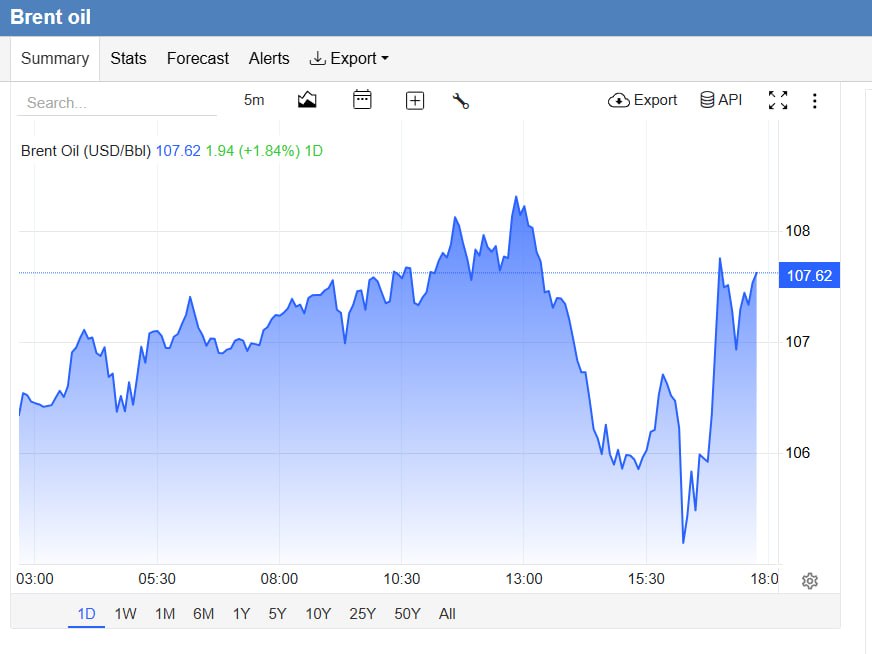Screen dimensions: 872x654
Task: Open the chart type icon
Action: click(x=307, y=100)
